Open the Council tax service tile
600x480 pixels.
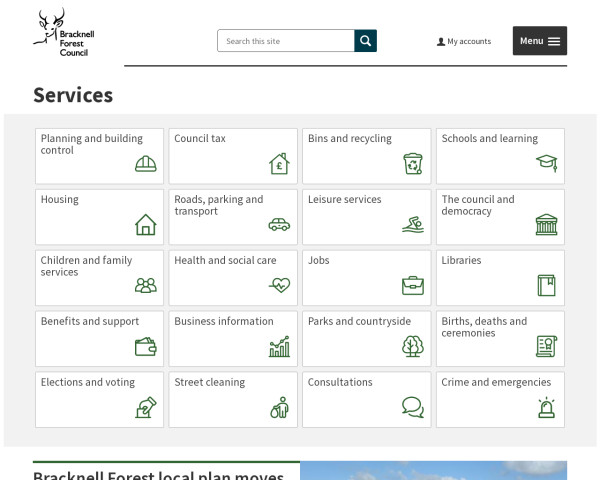(x=232, y=156)
